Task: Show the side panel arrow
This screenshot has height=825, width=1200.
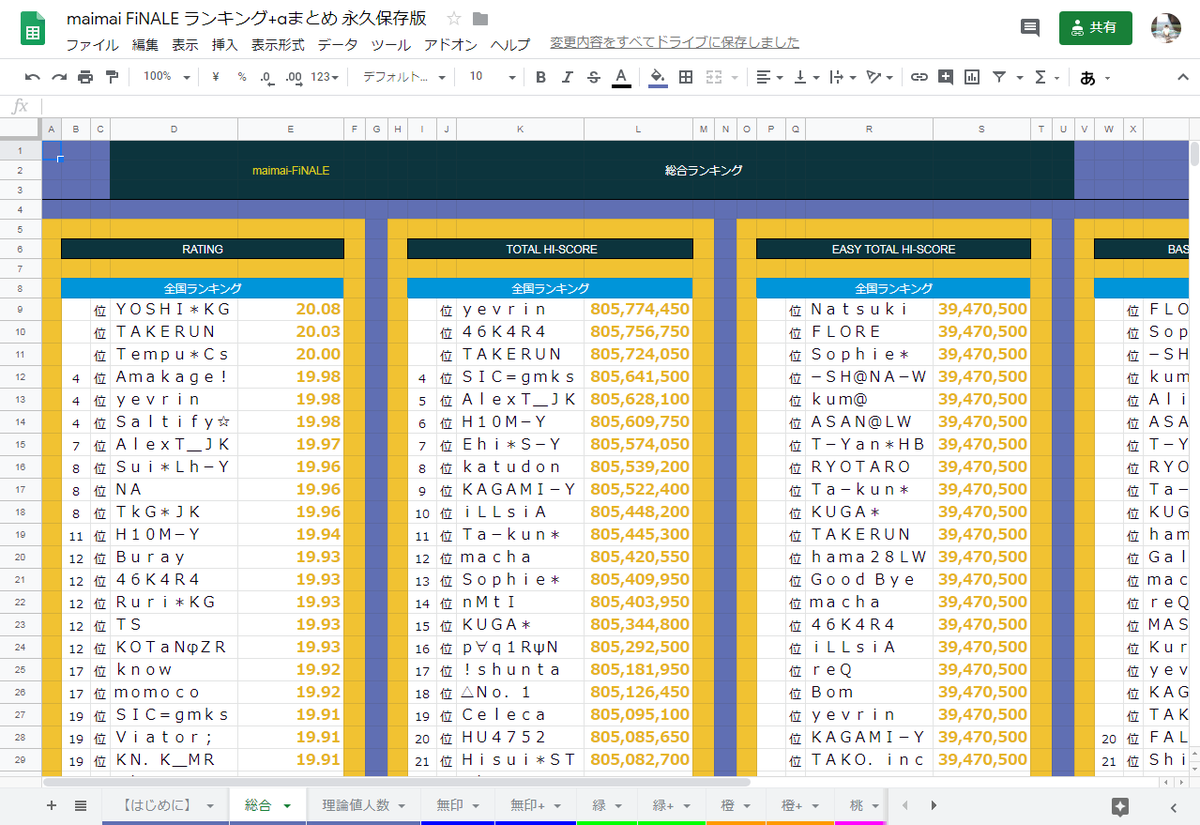Action: [x=1174, y=806]
